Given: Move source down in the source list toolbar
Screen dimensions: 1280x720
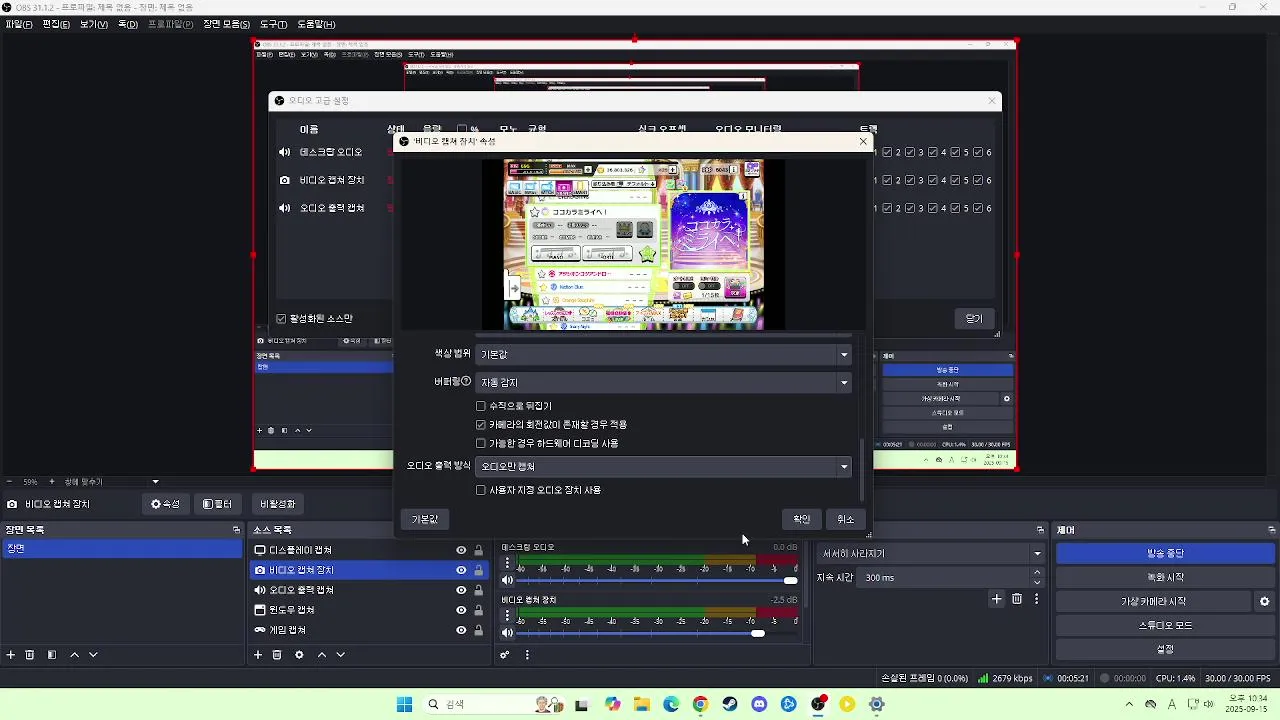Looking at the screenshot, I should pyautogui.click(x=340, y=655).
